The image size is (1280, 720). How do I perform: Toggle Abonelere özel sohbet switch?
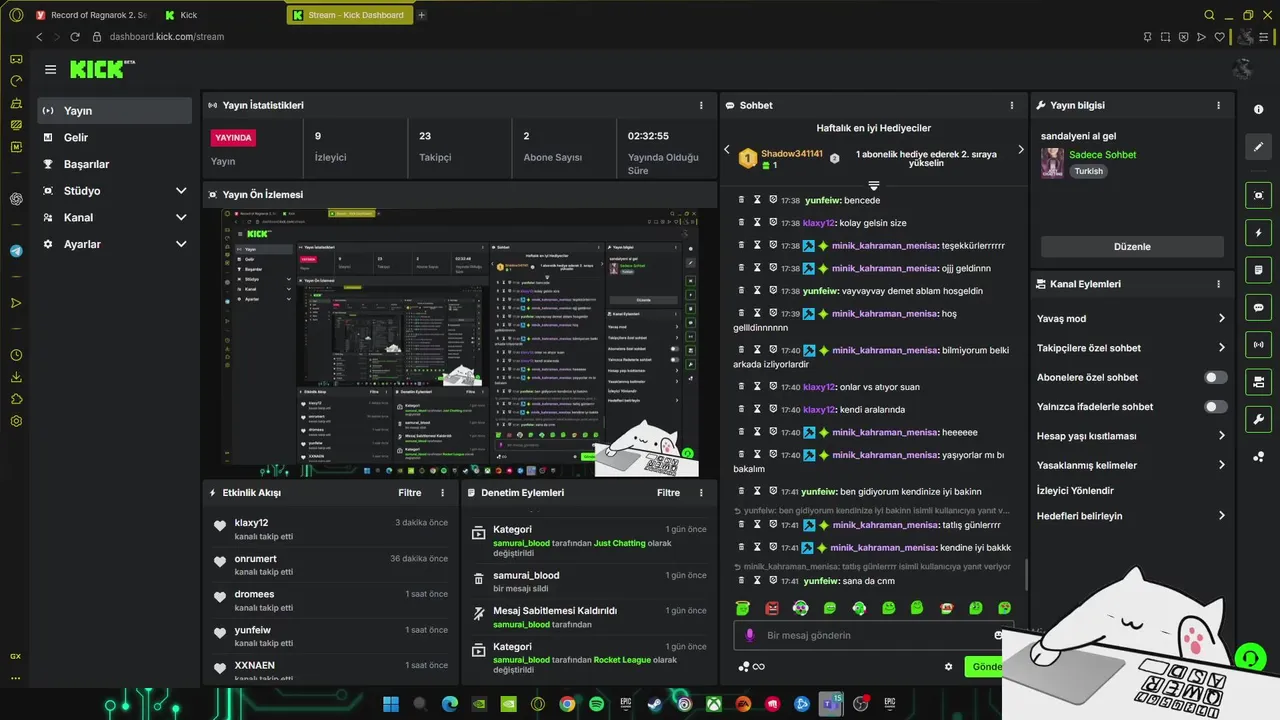click(x=1215, y=377)
